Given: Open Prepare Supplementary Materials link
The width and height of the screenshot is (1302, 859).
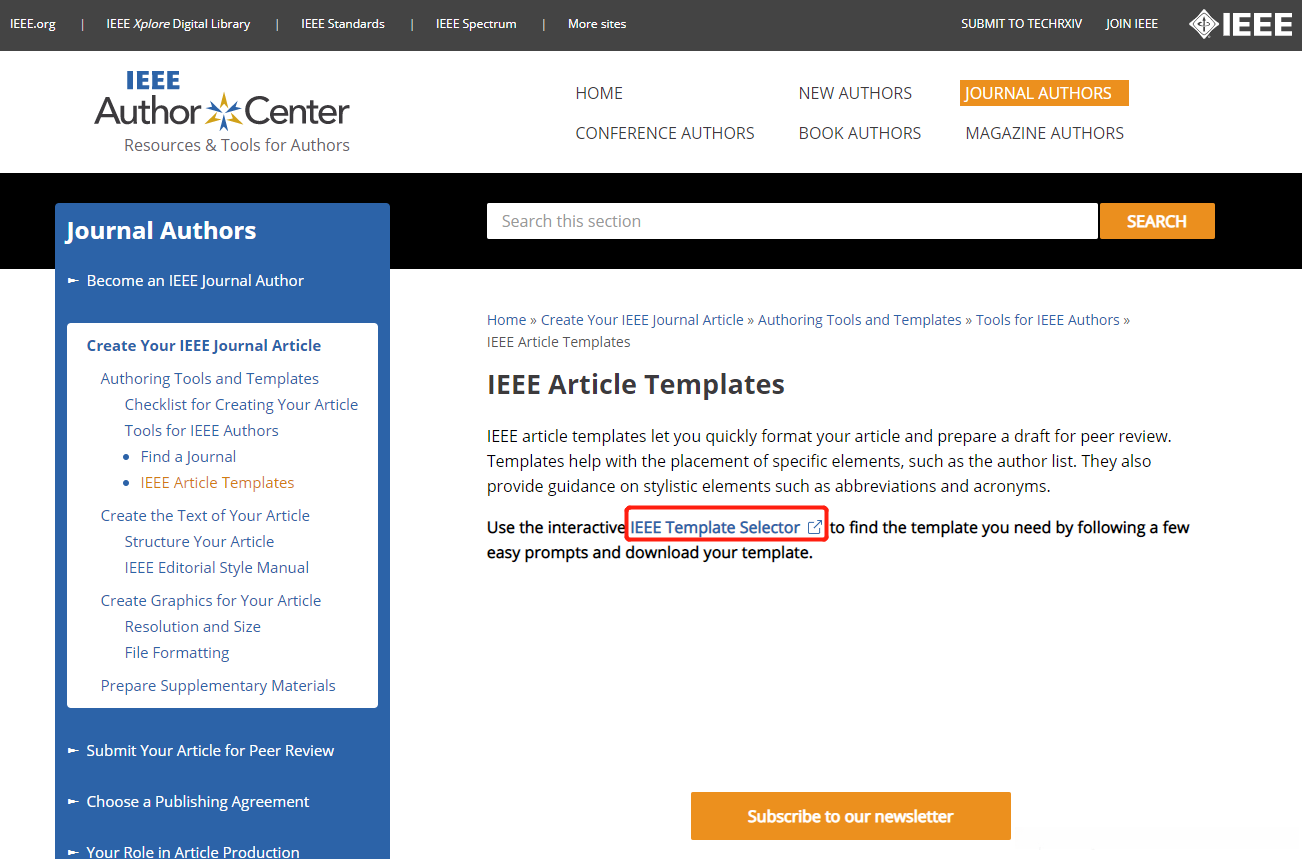Looking at the screenshot, I should point(218,686).
